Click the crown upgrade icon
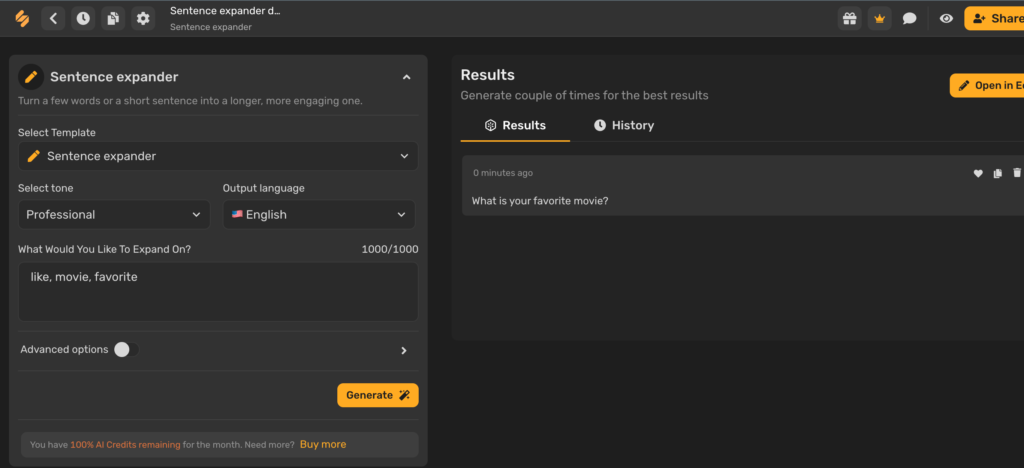1024x468 pixels. pyautogui.click(x=879, y=18)
